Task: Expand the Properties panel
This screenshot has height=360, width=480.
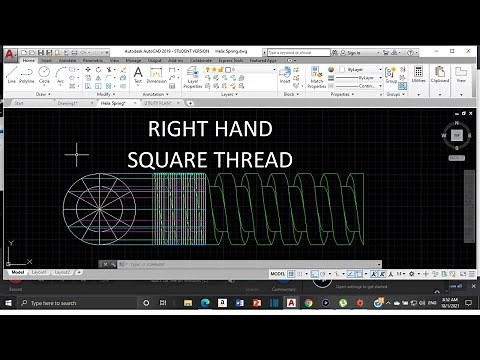Action: tap(342, 94)
